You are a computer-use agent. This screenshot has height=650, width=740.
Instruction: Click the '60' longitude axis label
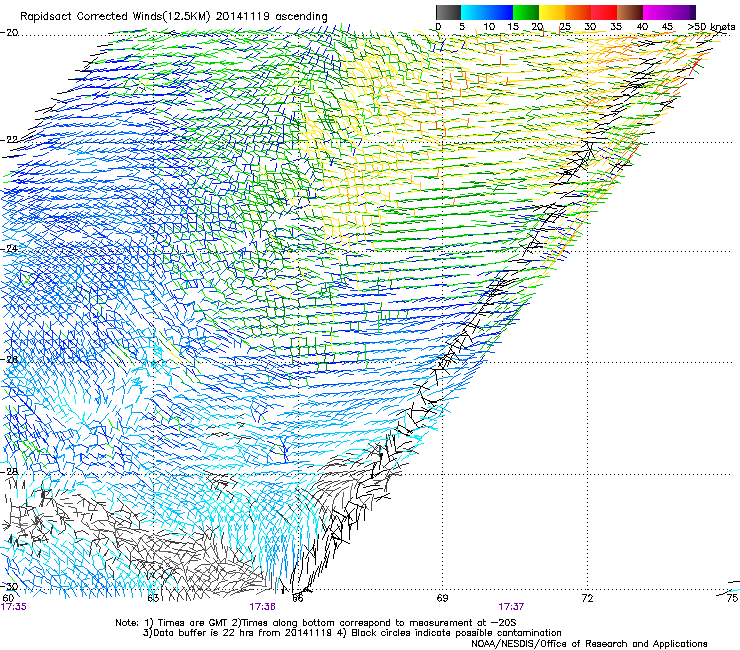[x=8, y=598]
